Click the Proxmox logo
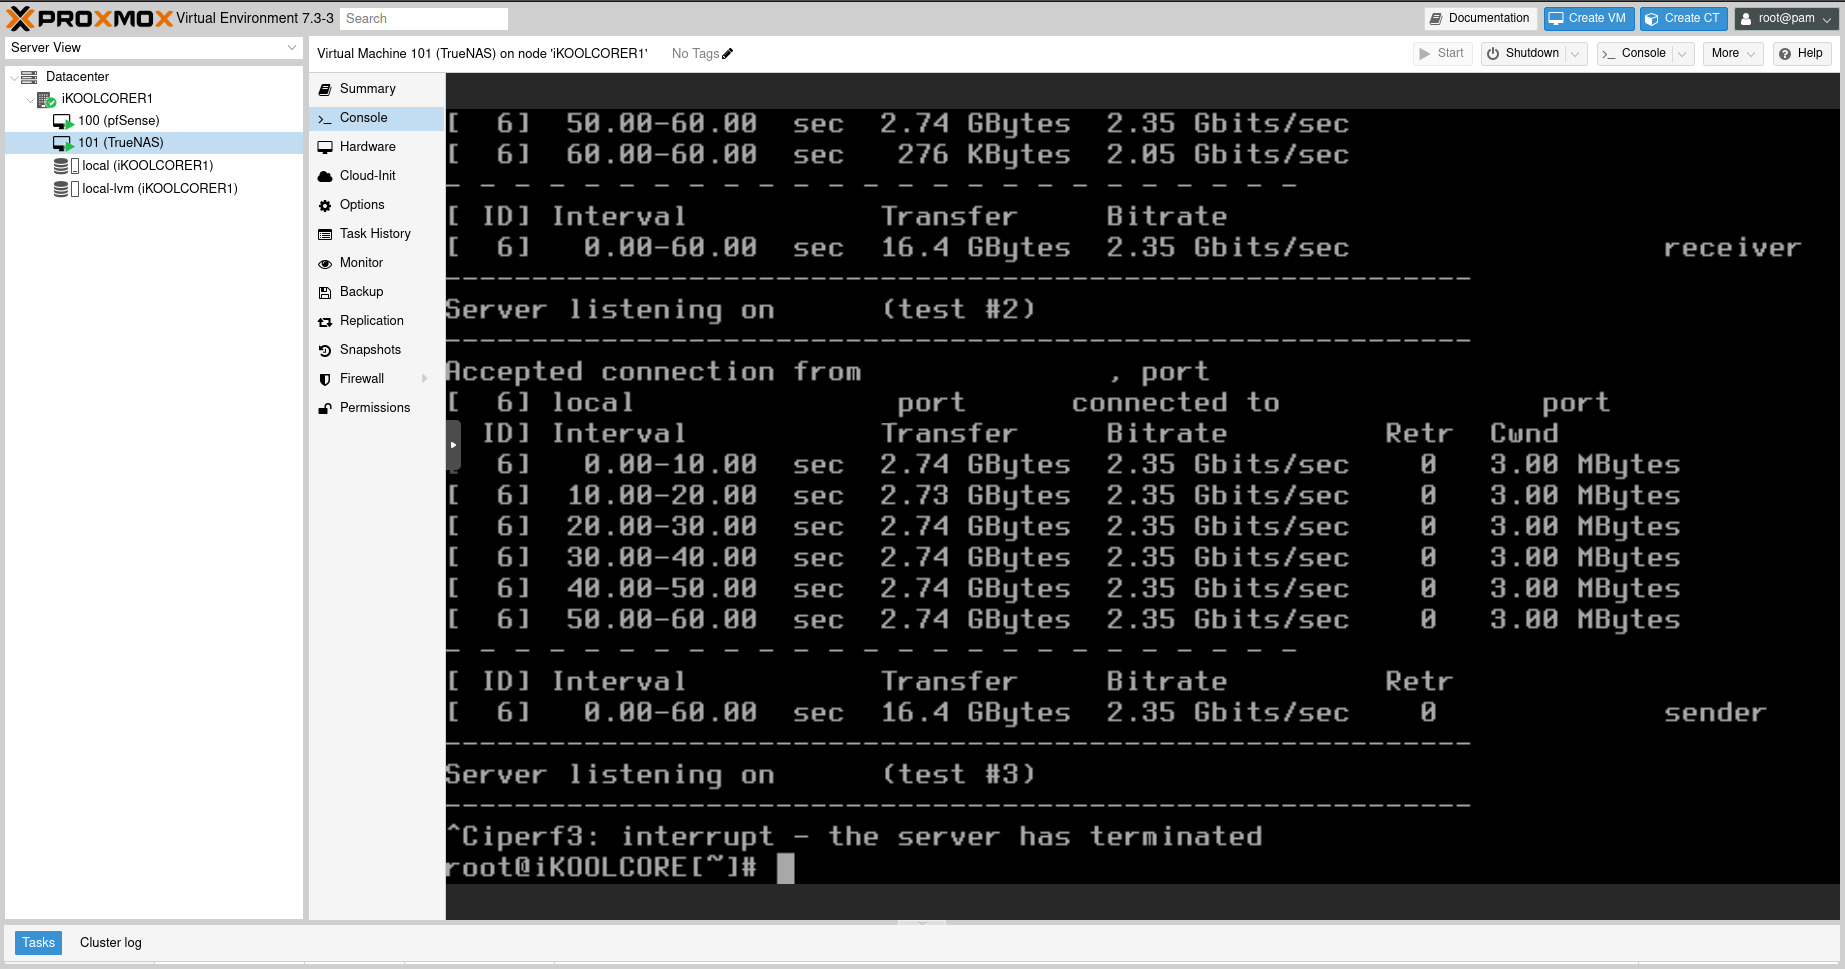This screenshot has width=1845, height=969. pos(90,18)
